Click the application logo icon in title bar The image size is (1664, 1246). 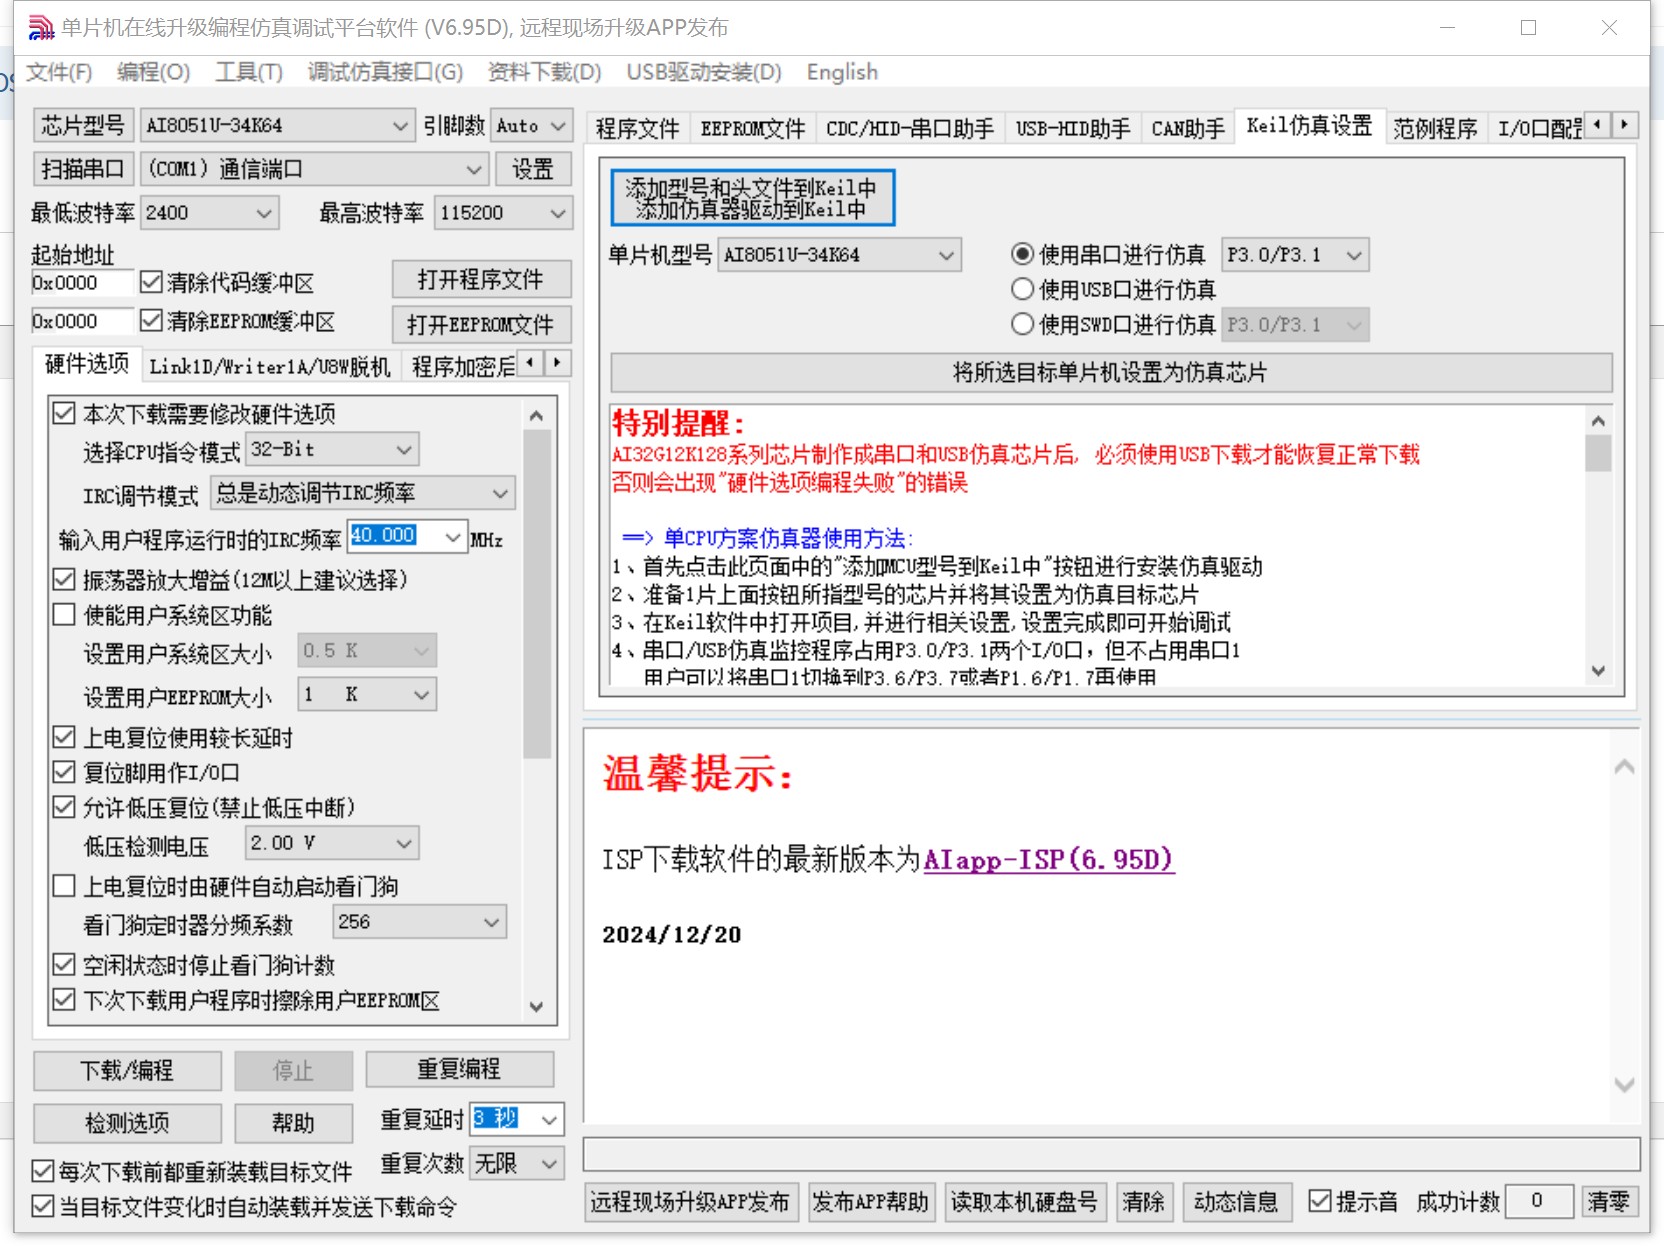click(41, 28)
